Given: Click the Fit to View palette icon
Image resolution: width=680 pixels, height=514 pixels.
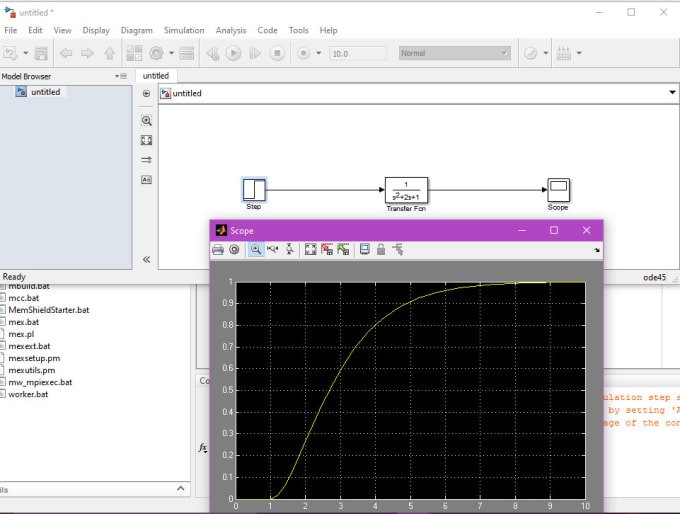Looking at the screenshot, I should pos(147,140).
